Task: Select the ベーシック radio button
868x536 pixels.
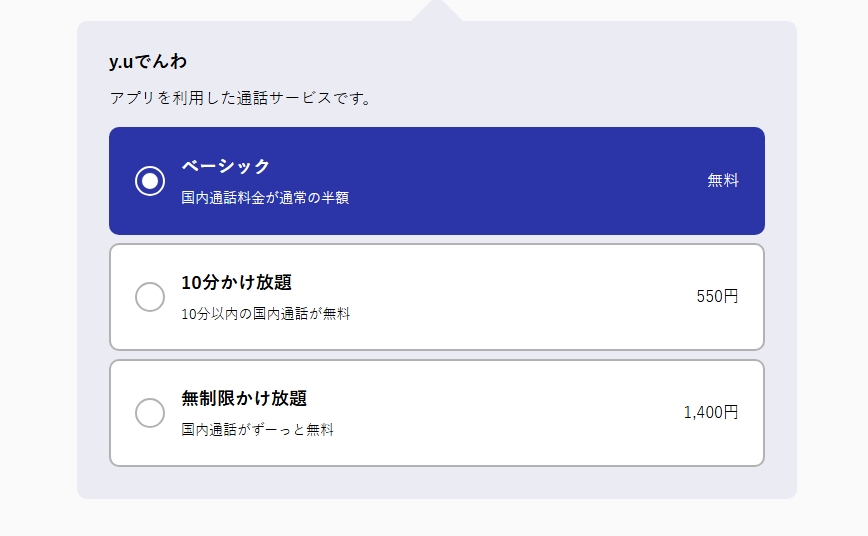Action: [x=150, y=181]
